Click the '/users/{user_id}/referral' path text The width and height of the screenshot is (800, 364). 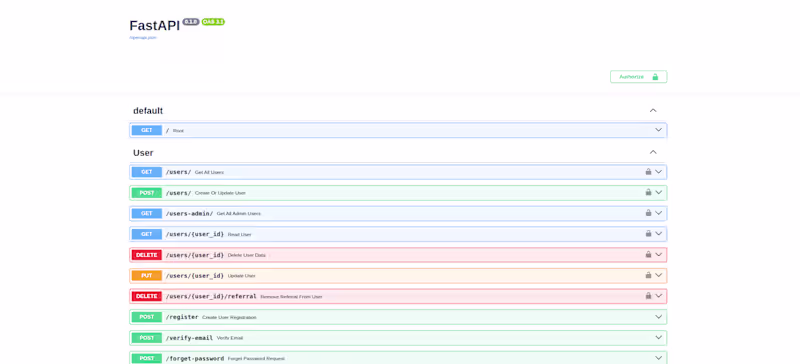(x=211, y=296)
